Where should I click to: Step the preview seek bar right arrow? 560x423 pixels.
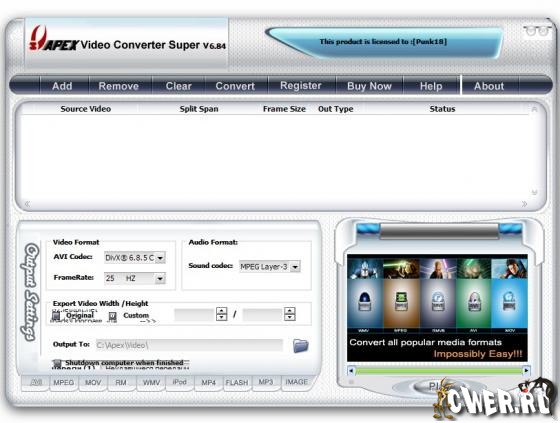coord(526,371)
